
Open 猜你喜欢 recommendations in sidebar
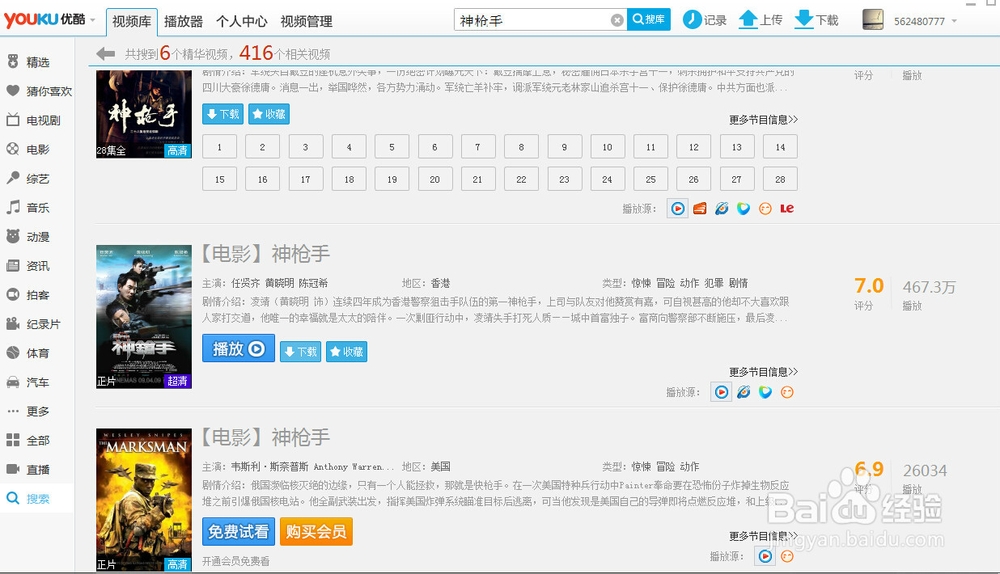pos(38,91)
